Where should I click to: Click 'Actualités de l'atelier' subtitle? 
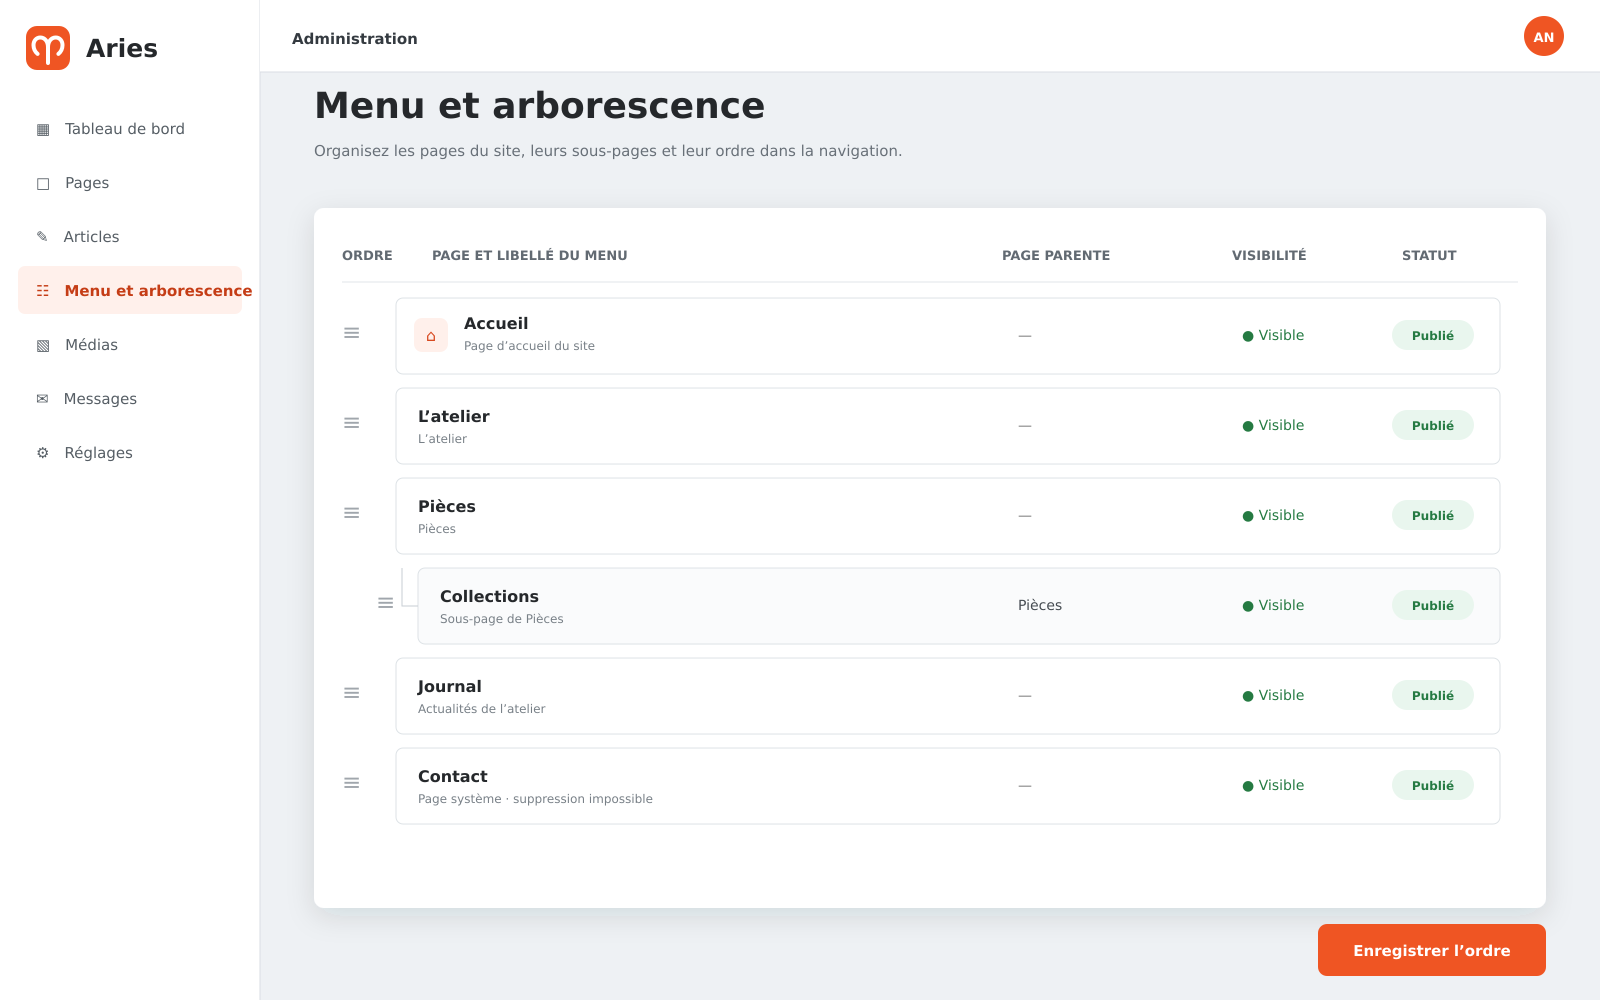[482, 709]
